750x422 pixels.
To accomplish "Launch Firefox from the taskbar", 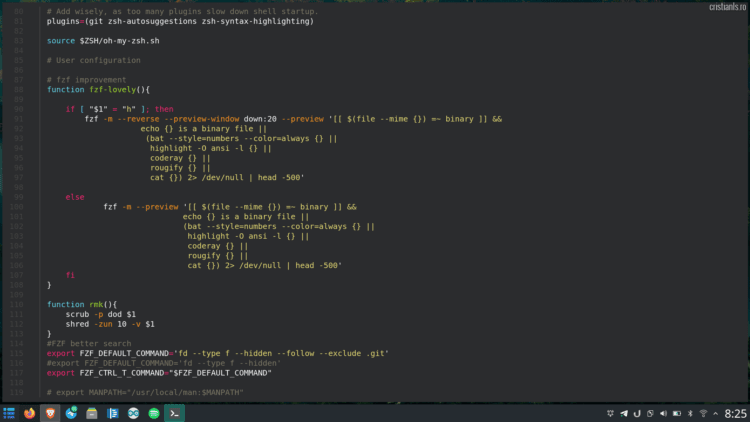I will pyautogui.click(x=29, y=413).
